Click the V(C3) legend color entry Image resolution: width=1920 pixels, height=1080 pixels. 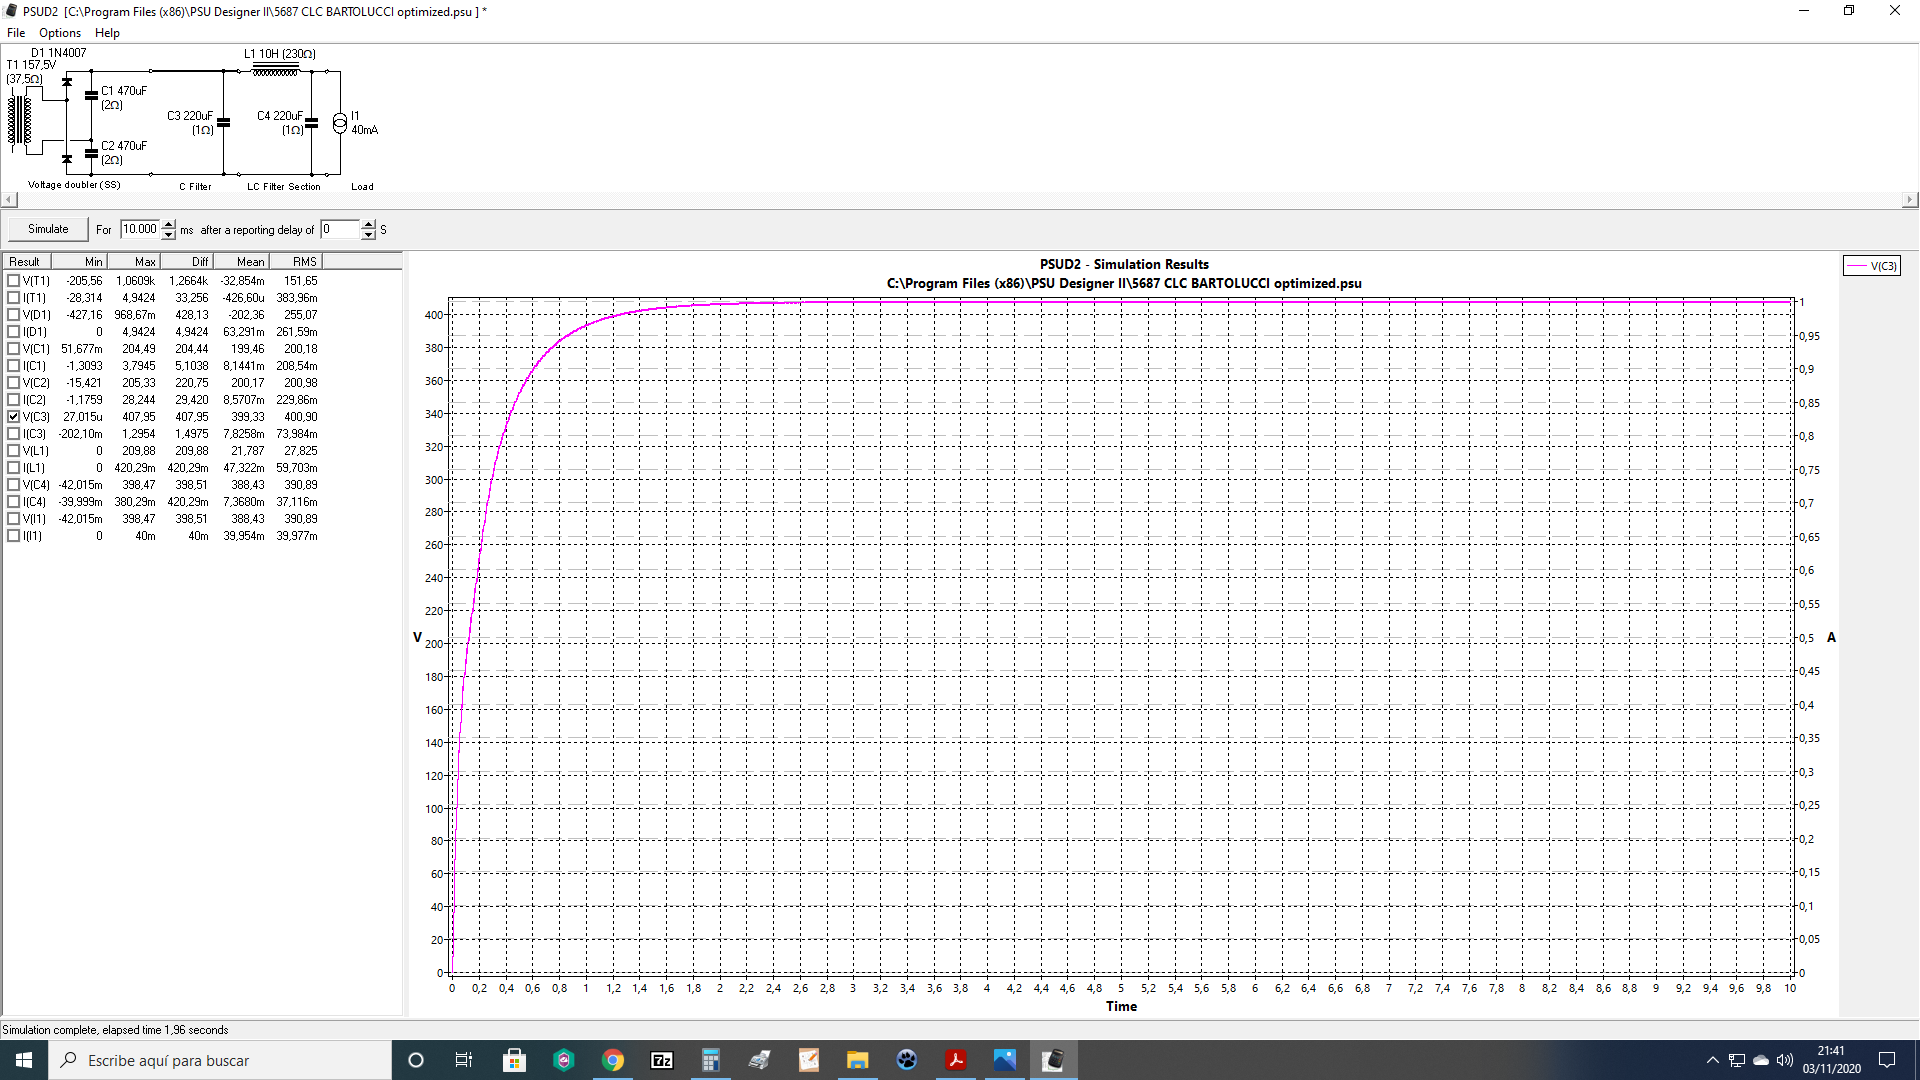pyautogui.click(x=1872, y=266)
